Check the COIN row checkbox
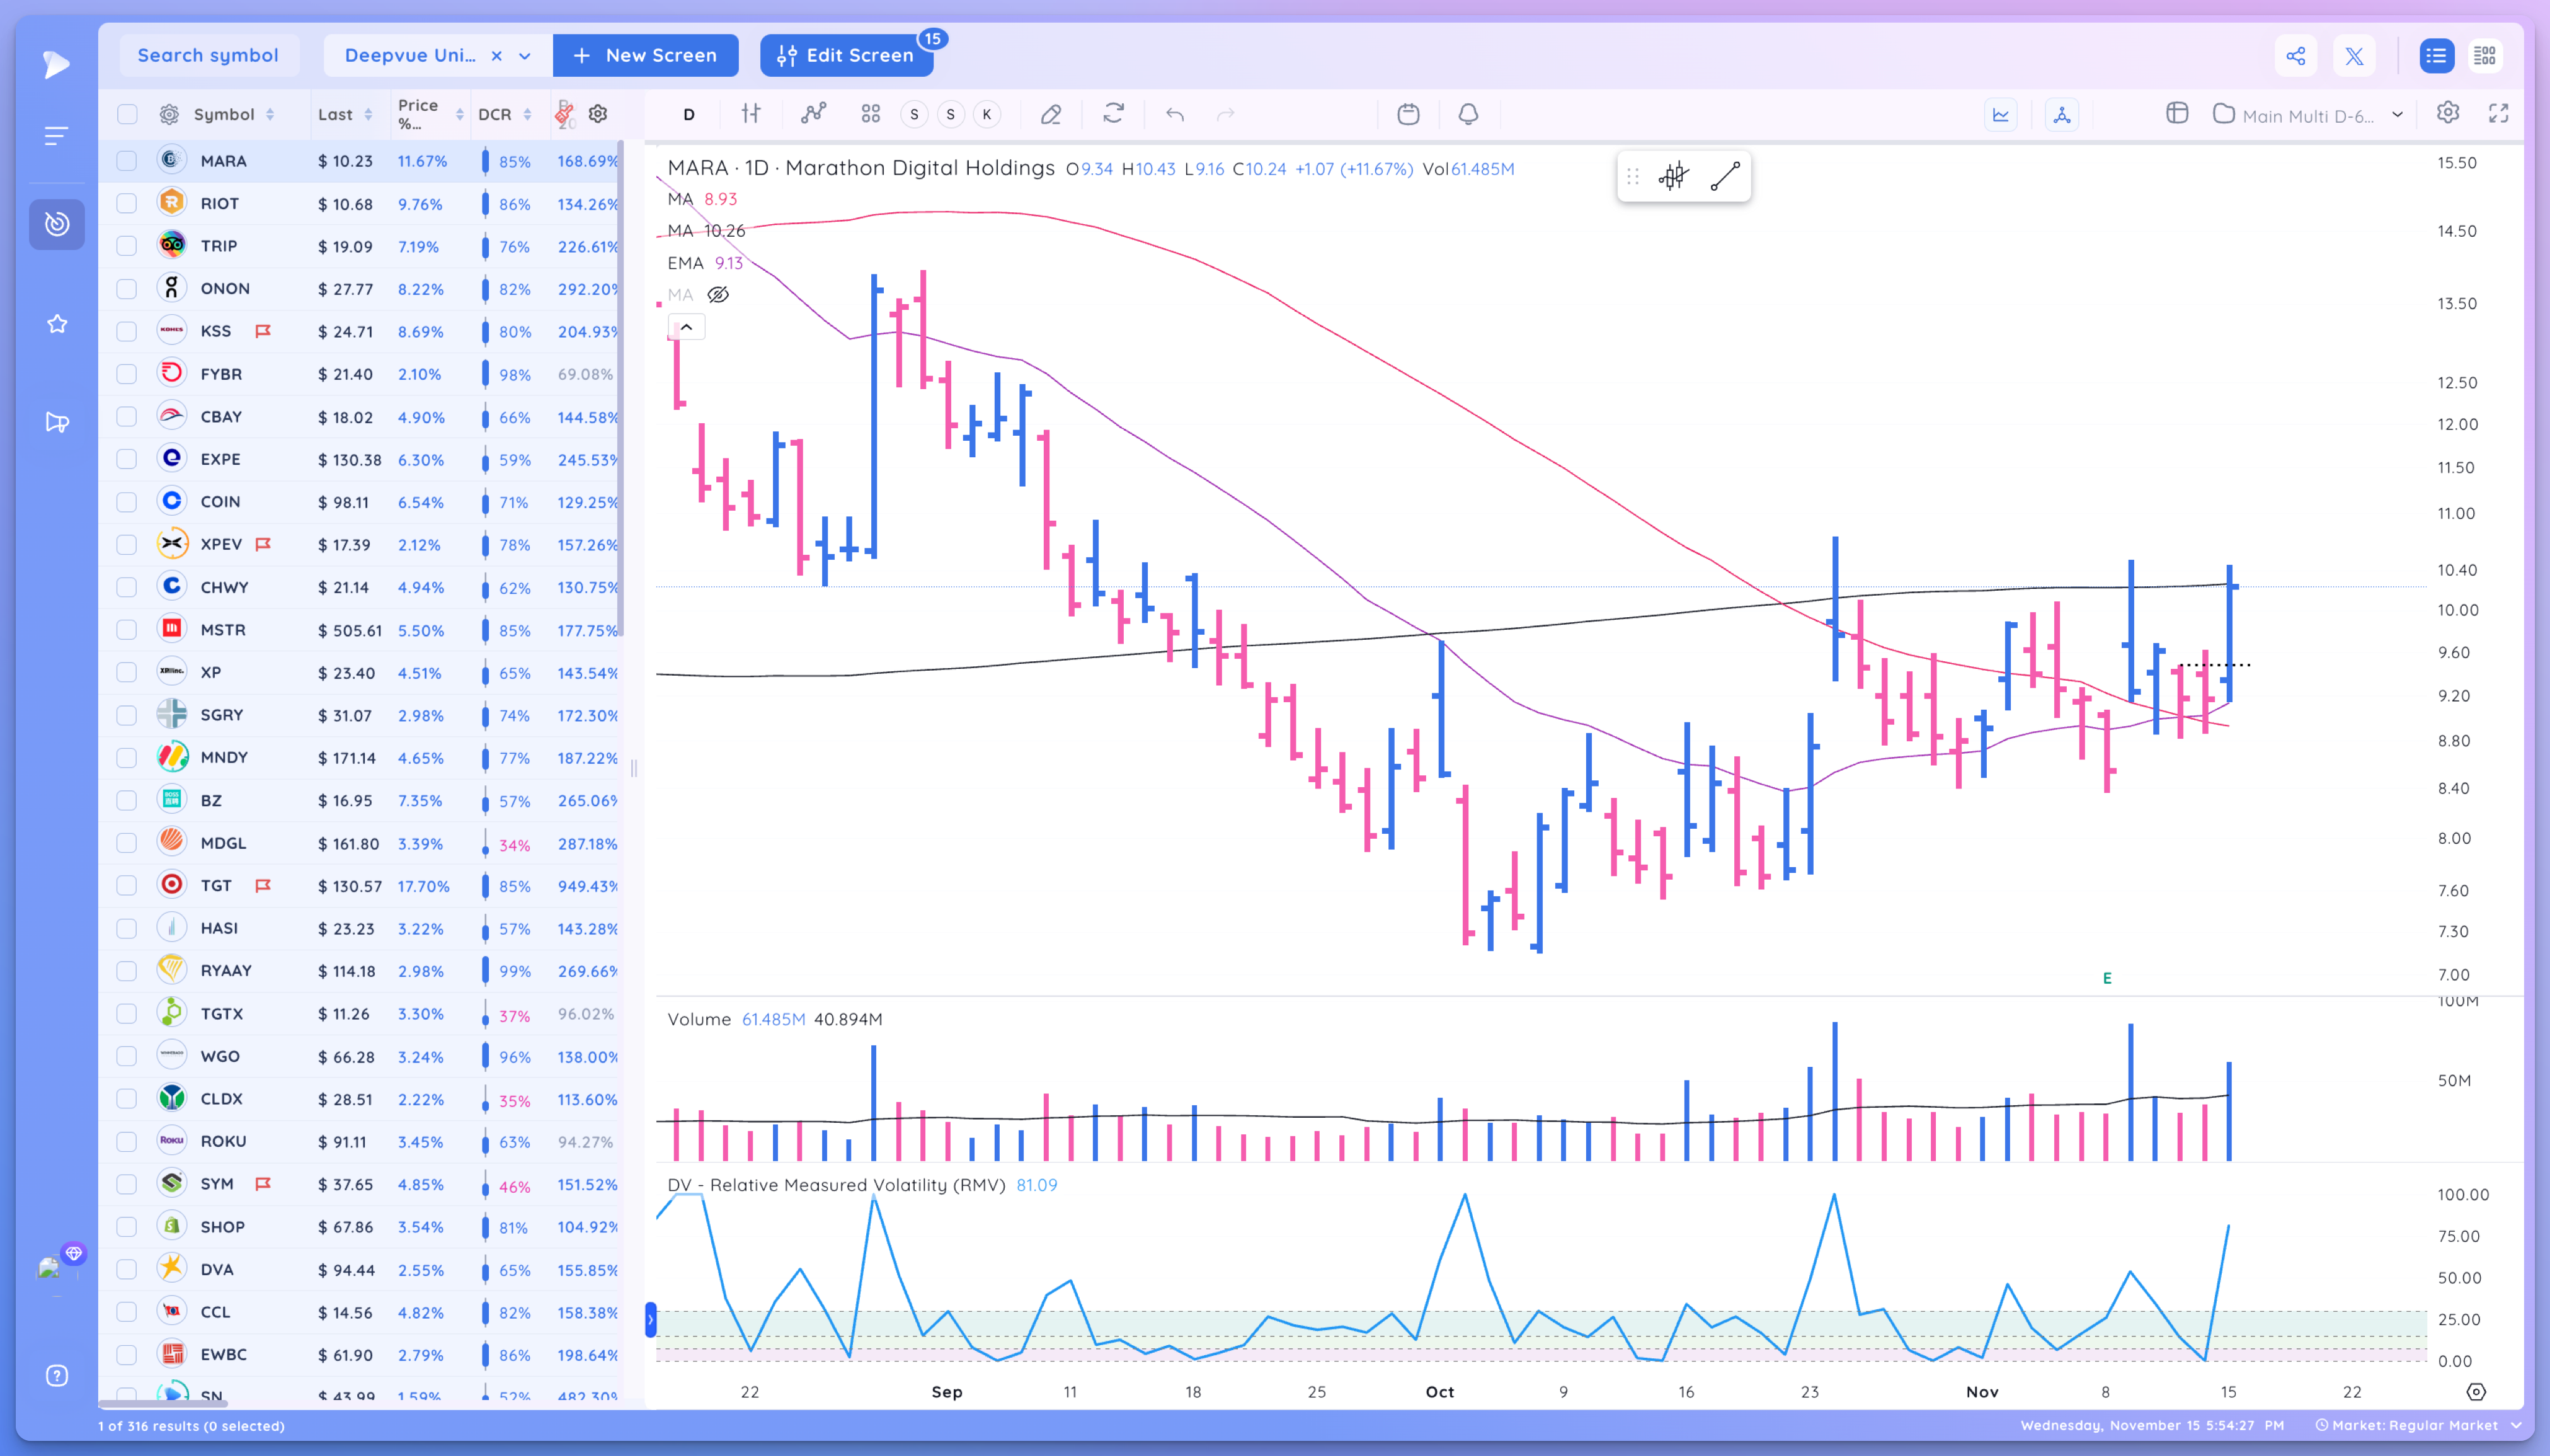The image size is (2550, 1456). pos(127,502)
